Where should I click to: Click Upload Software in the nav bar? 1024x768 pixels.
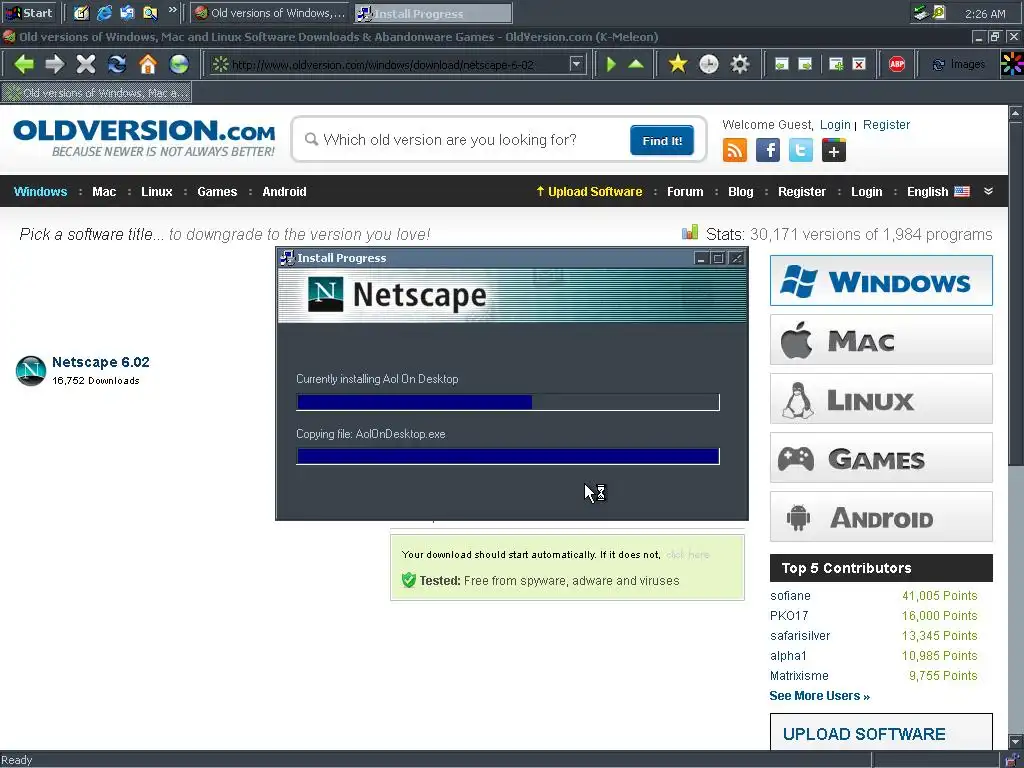tap(589, 191)
